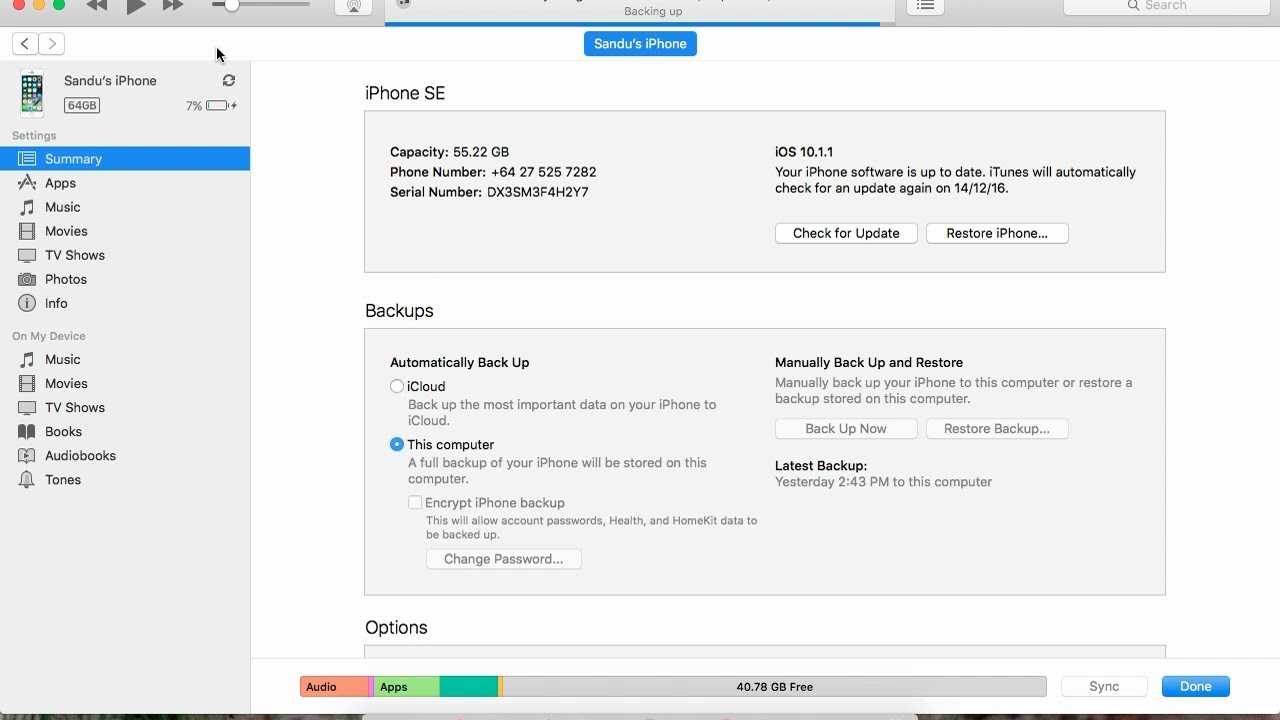Click the 64GB capacity badge
Screen dimensions: 1280x720
82,105
